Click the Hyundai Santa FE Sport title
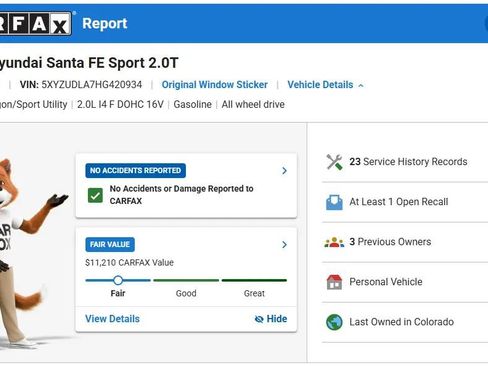 click(89, 63)
